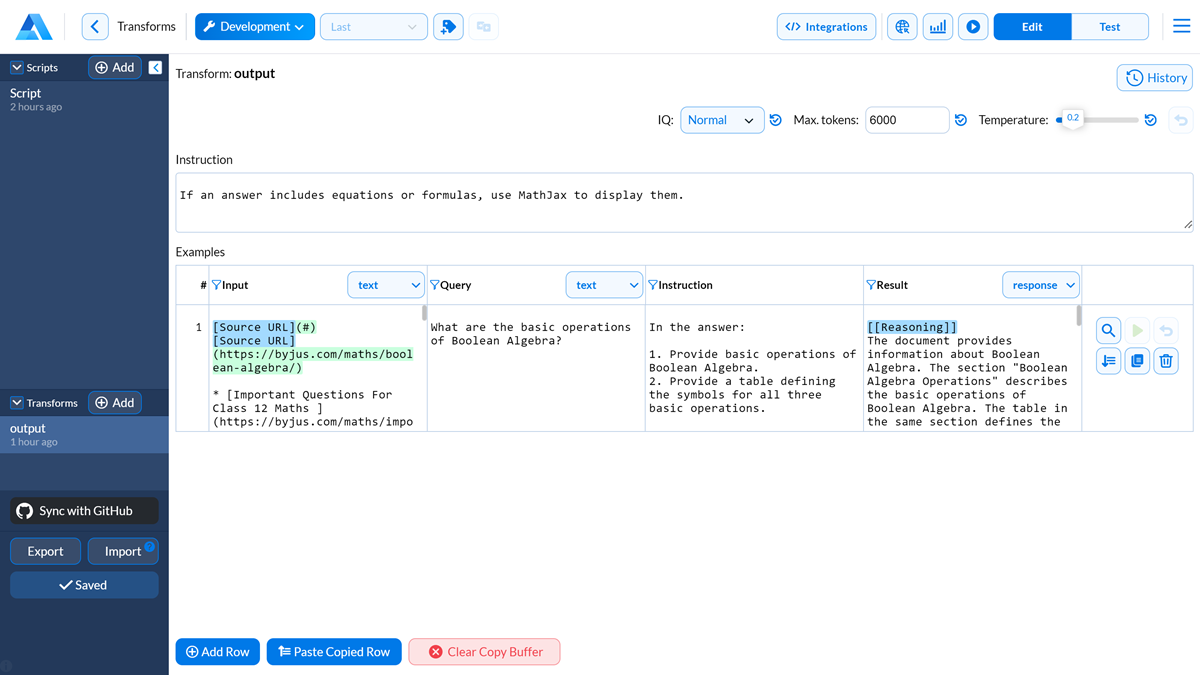Screen dimensions: 1200x675
Task: Open the analytics bar chart icon
Action: click(x=937, y=27)
